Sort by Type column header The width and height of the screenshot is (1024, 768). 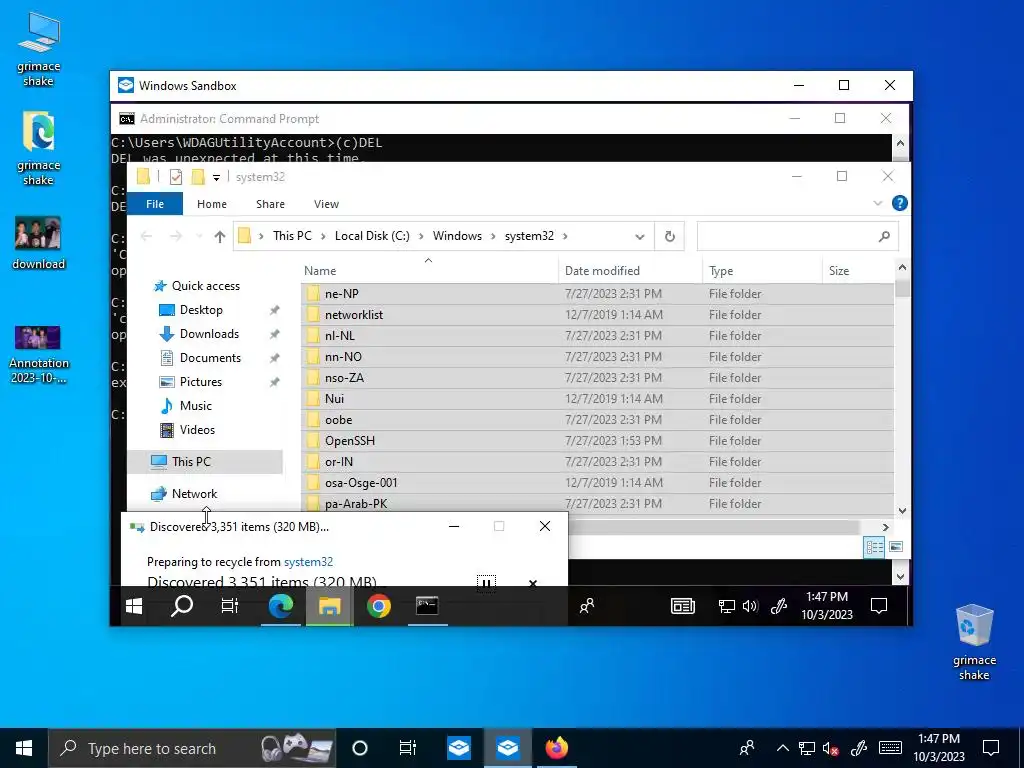[x=763, y=270]
